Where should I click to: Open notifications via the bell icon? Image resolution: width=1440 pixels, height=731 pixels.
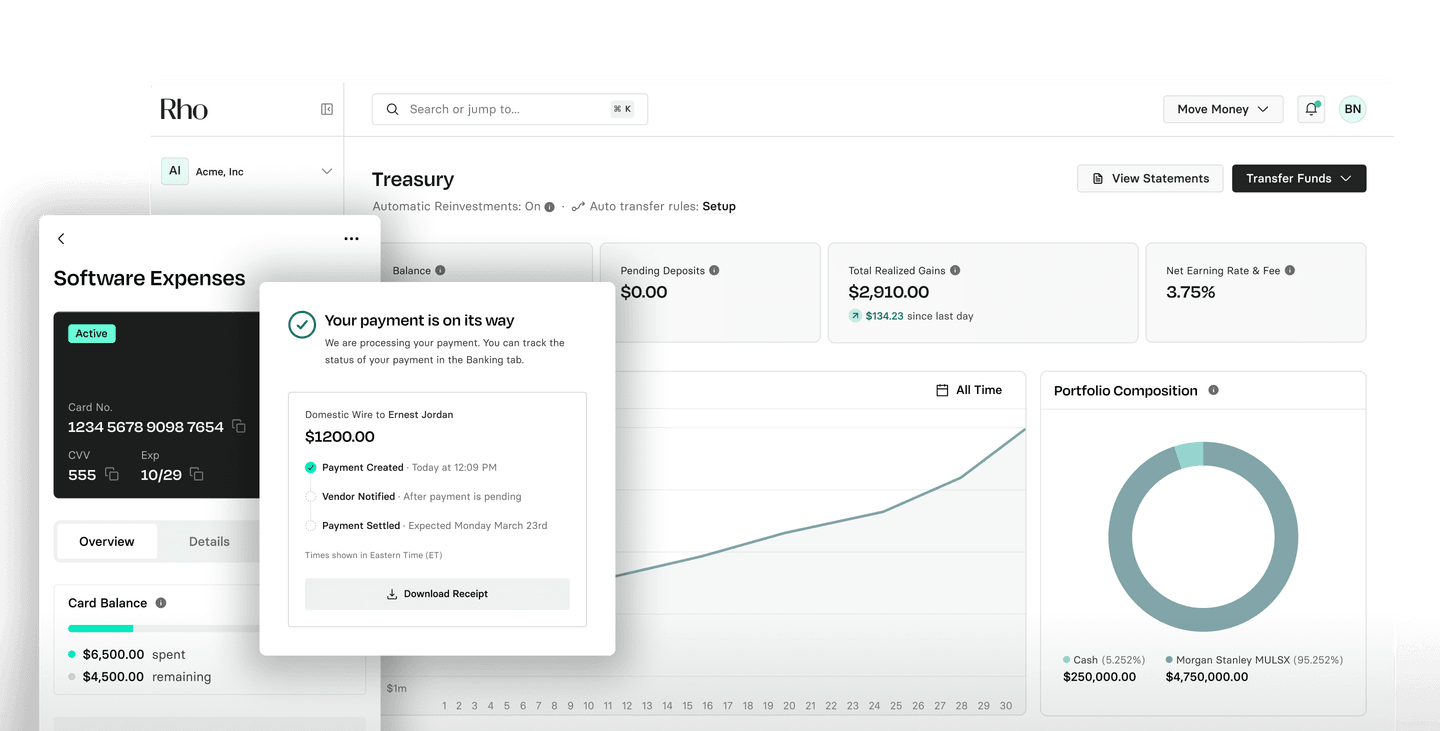(1310, 109)
